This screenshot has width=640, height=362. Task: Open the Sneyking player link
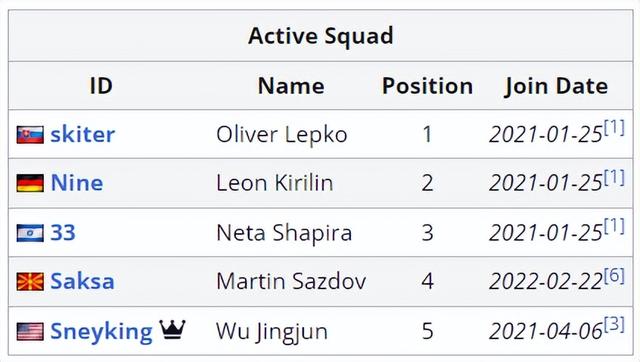[x=101, y=331]
